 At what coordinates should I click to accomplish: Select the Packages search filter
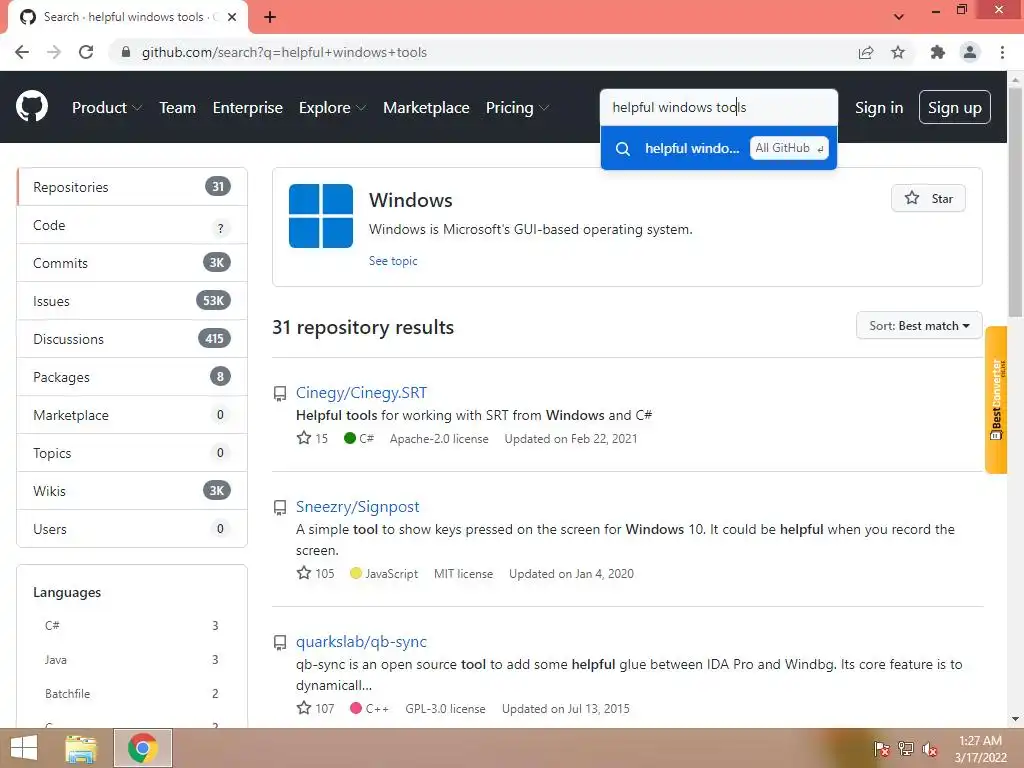click(132, 377)
